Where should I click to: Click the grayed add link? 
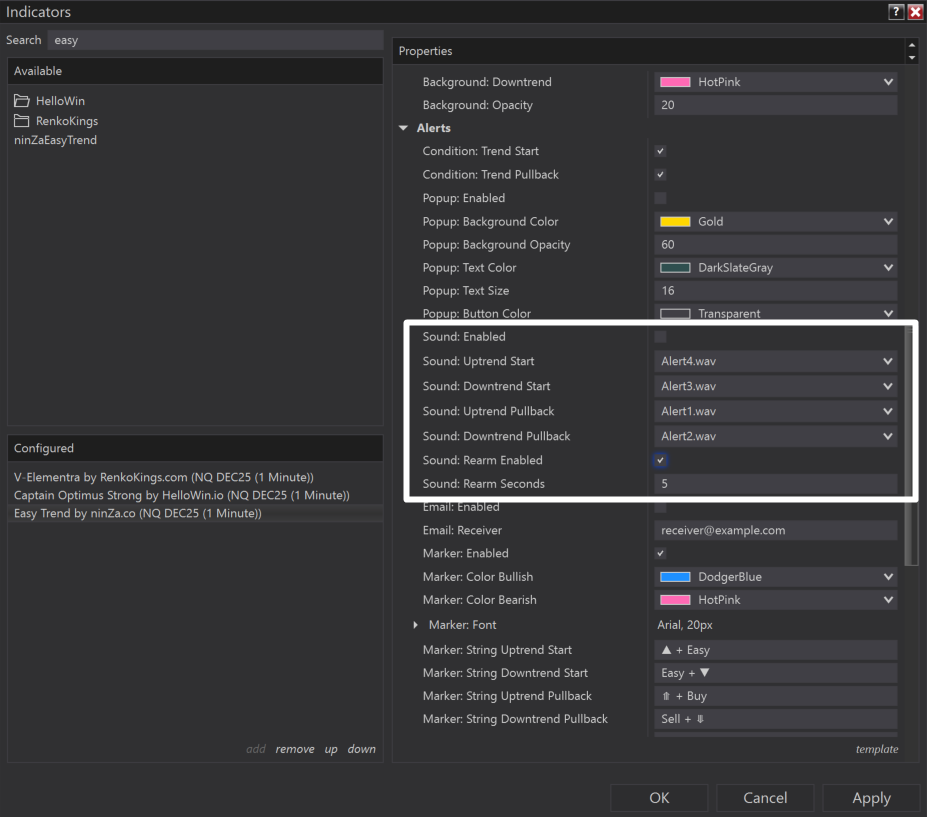(255, 749)
